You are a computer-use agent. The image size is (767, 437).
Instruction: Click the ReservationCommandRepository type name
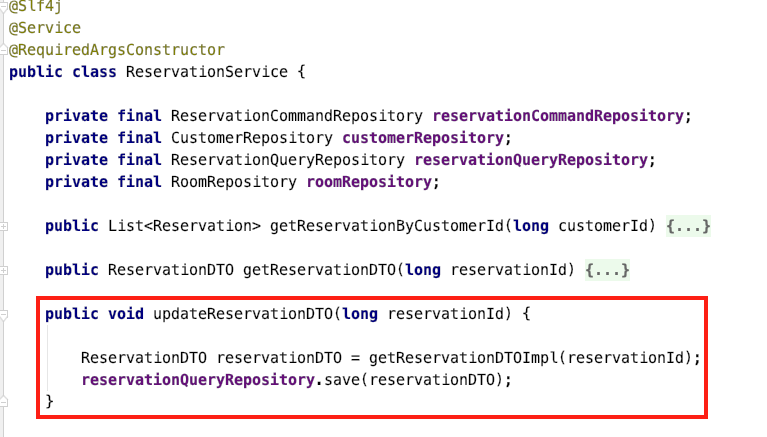click(296, 116)
